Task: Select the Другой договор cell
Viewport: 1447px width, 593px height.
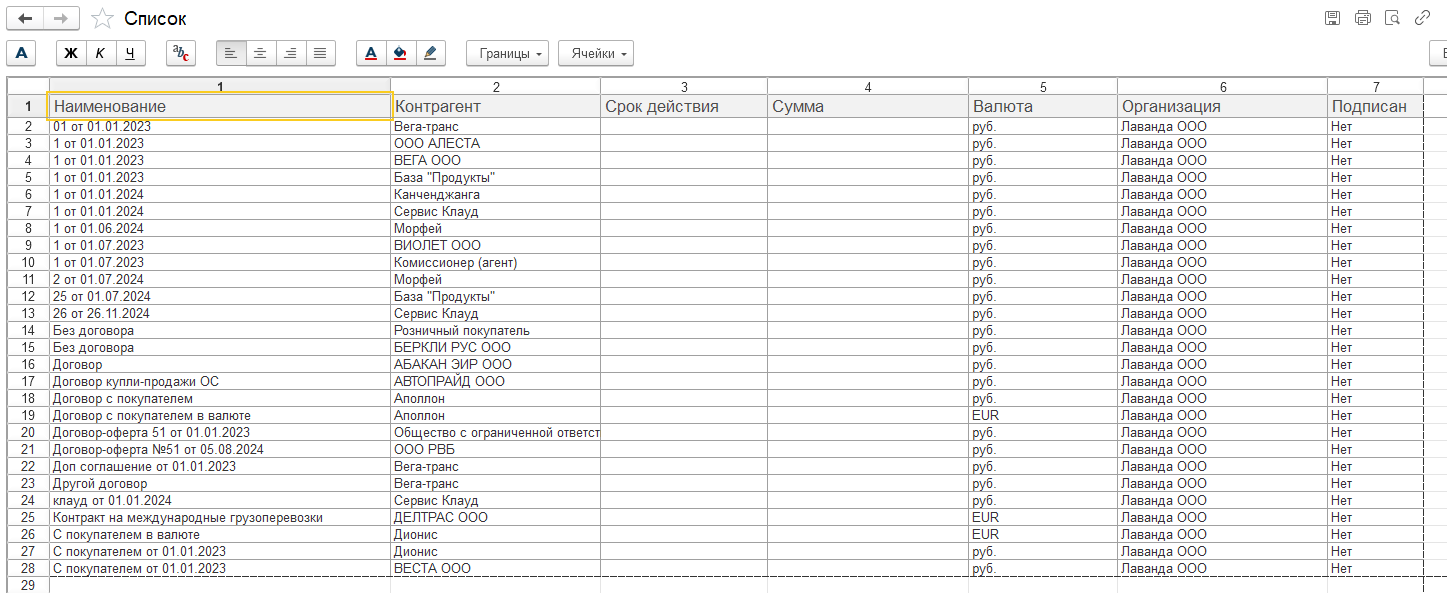Action: (x=219, y=484)
